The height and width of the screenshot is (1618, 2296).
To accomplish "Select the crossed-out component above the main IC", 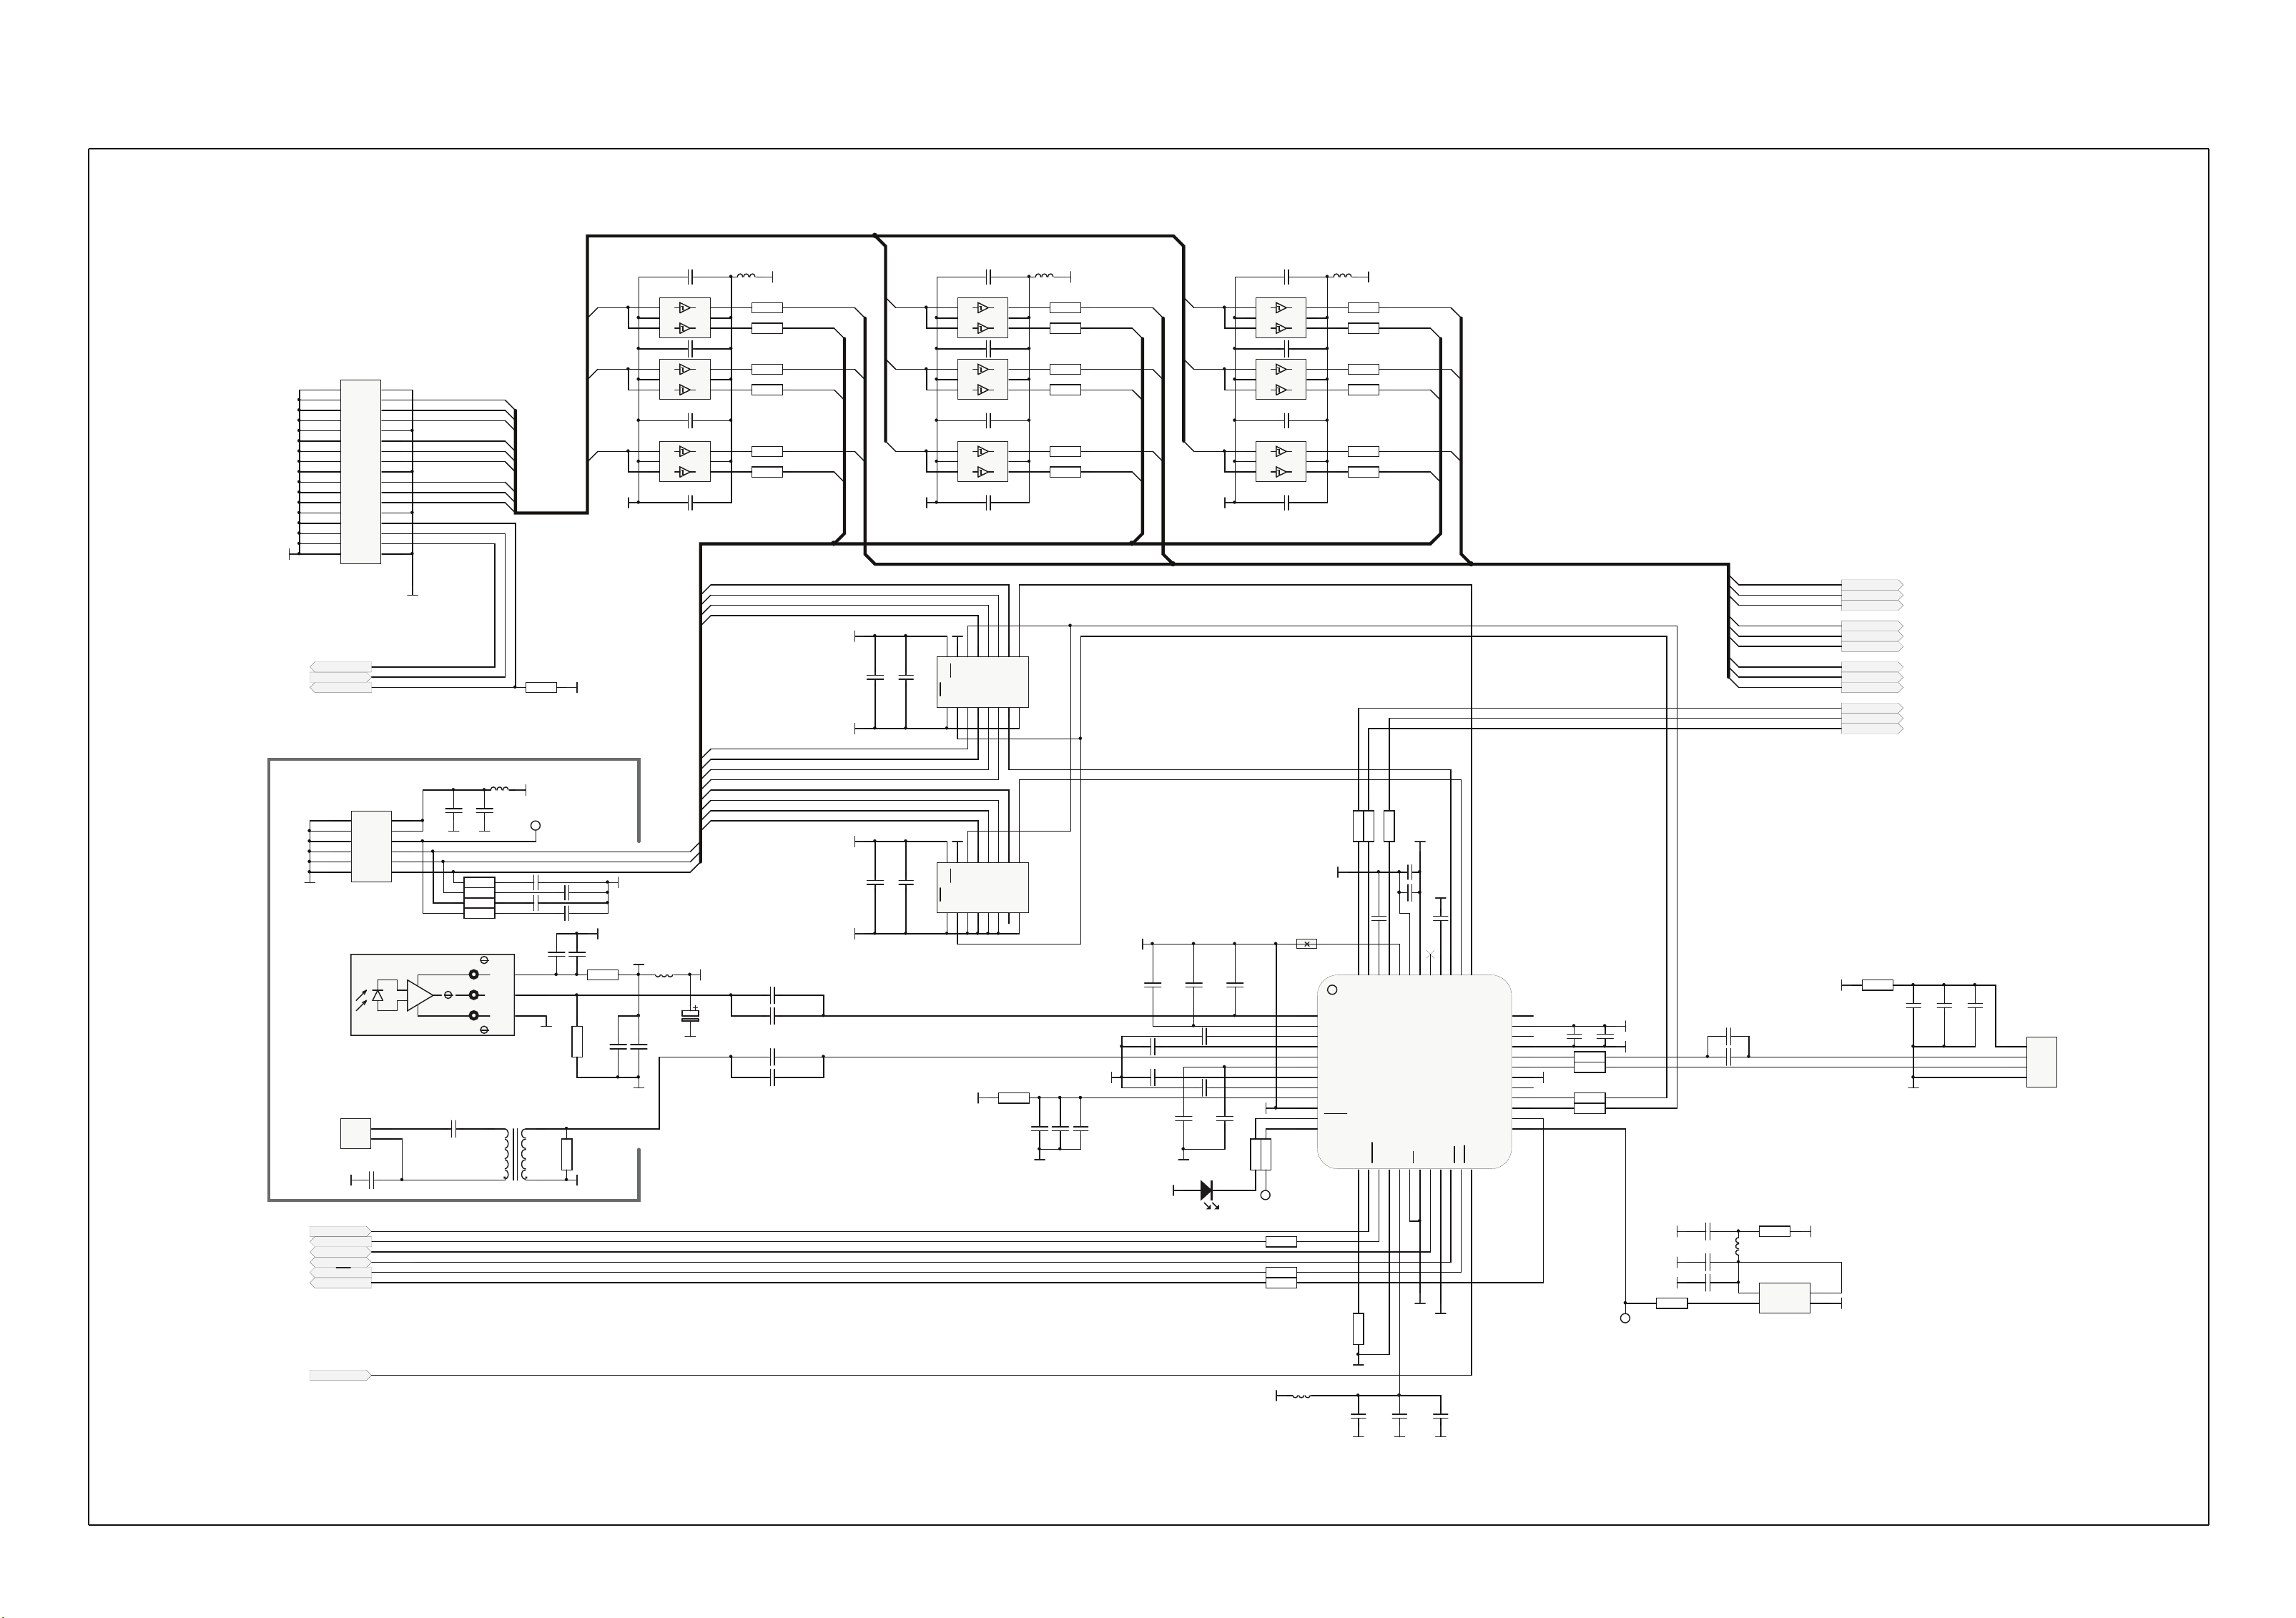I will (x=1306, y=943).
